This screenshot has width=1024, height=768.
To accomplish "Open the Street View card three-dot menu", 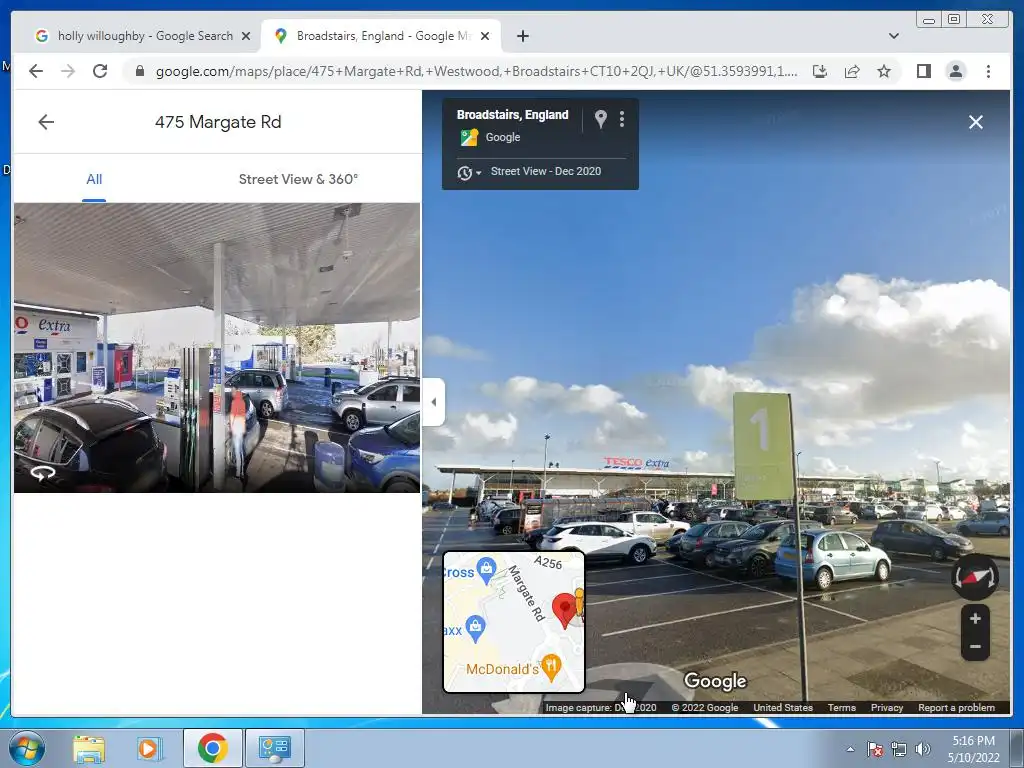I will point(622,119).
